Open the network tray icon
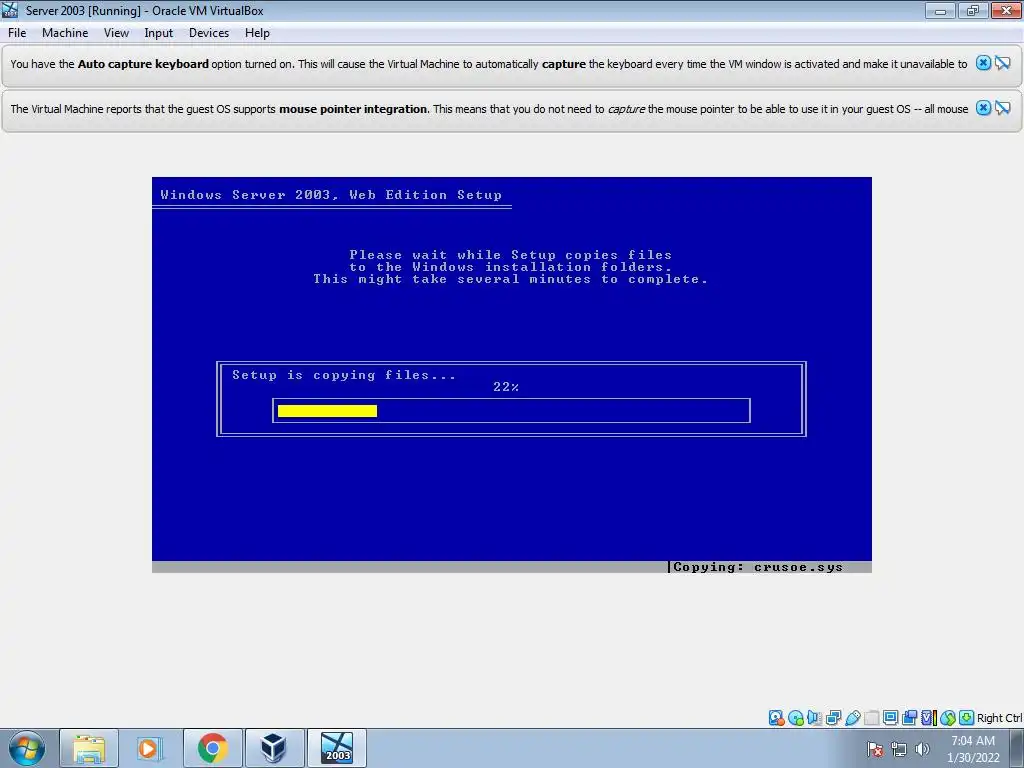 point(899,749)
